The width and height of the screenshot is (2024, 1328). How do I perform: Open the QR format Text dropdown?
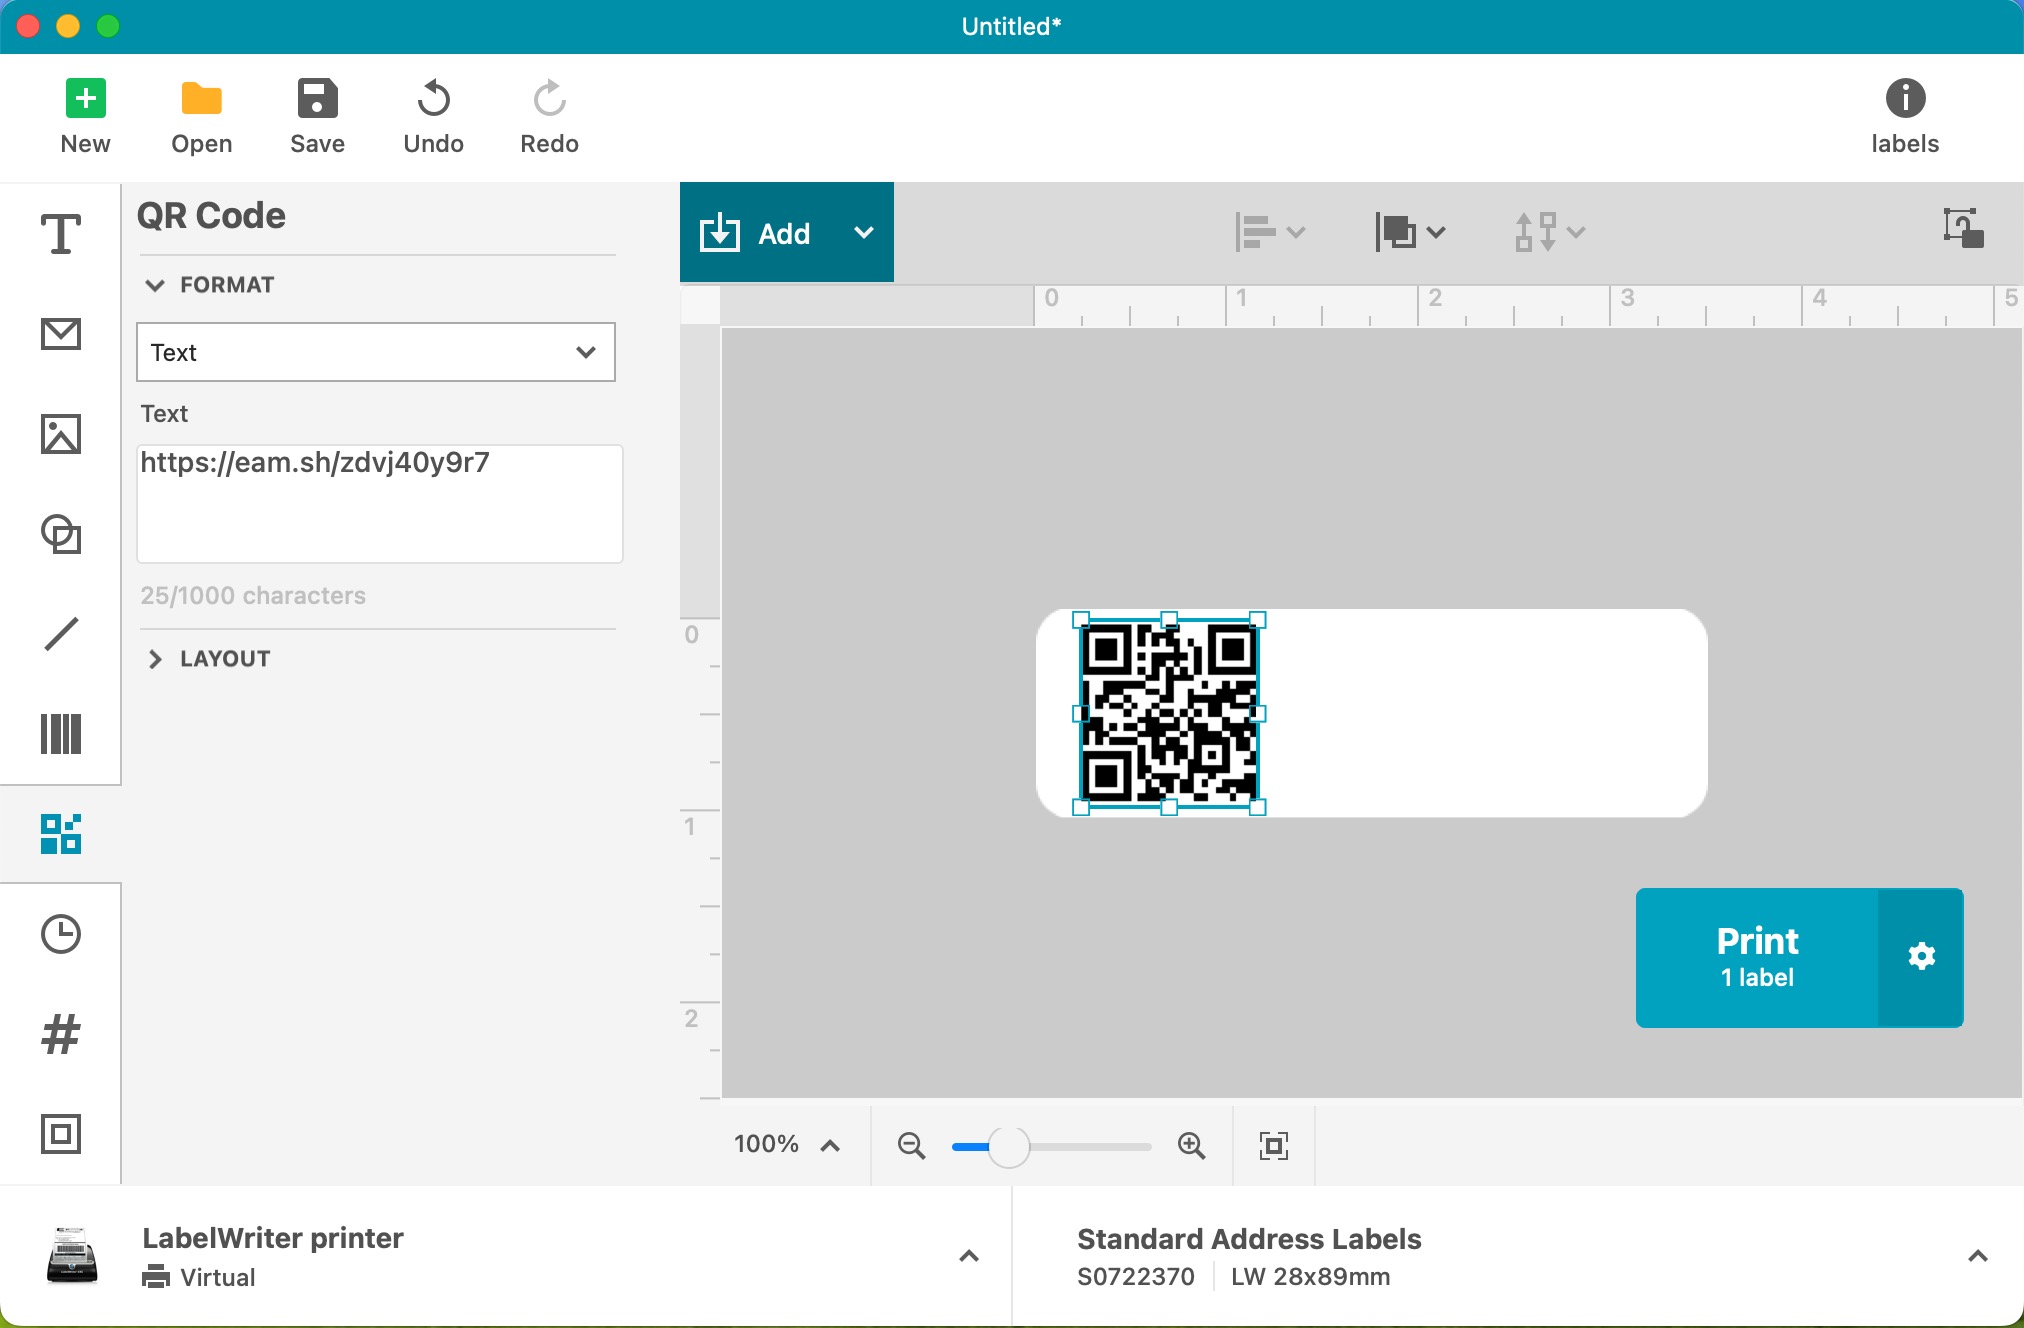pyautogui.click(x=375, y=352)
